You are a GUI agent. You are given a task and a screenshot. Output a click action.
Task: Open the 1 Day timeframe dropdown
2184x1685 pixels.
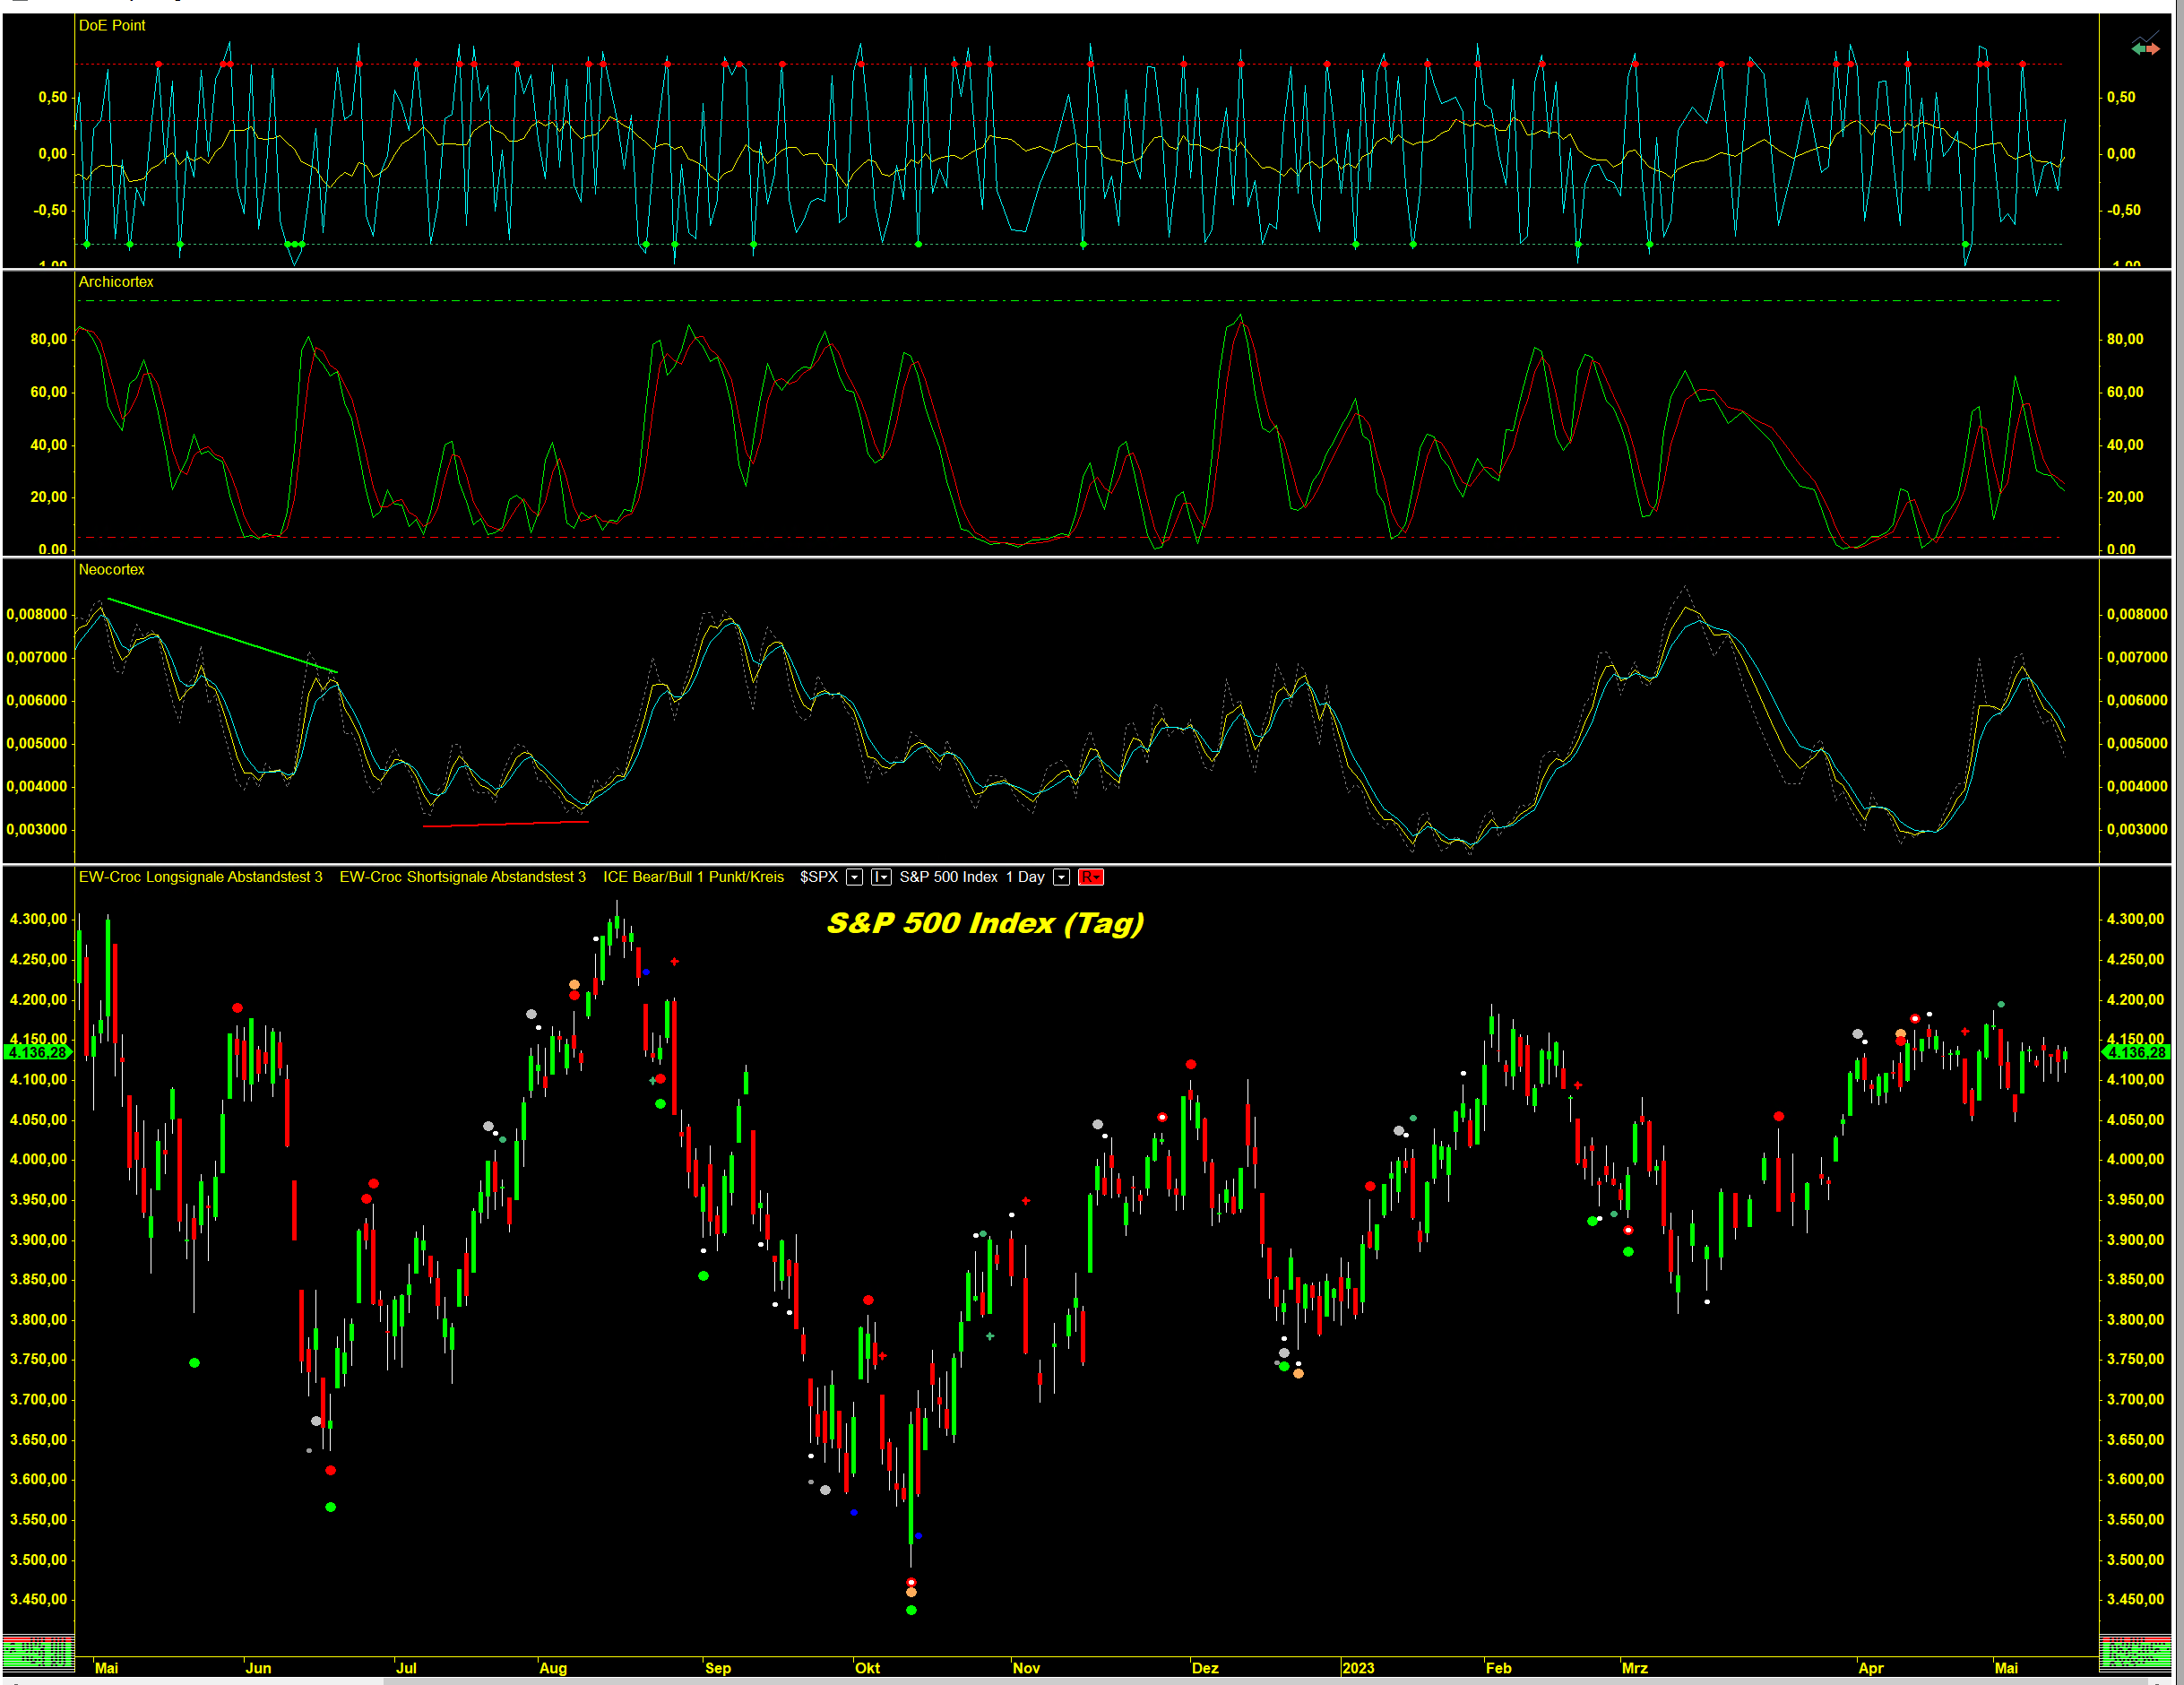[x=1062, y=877]
